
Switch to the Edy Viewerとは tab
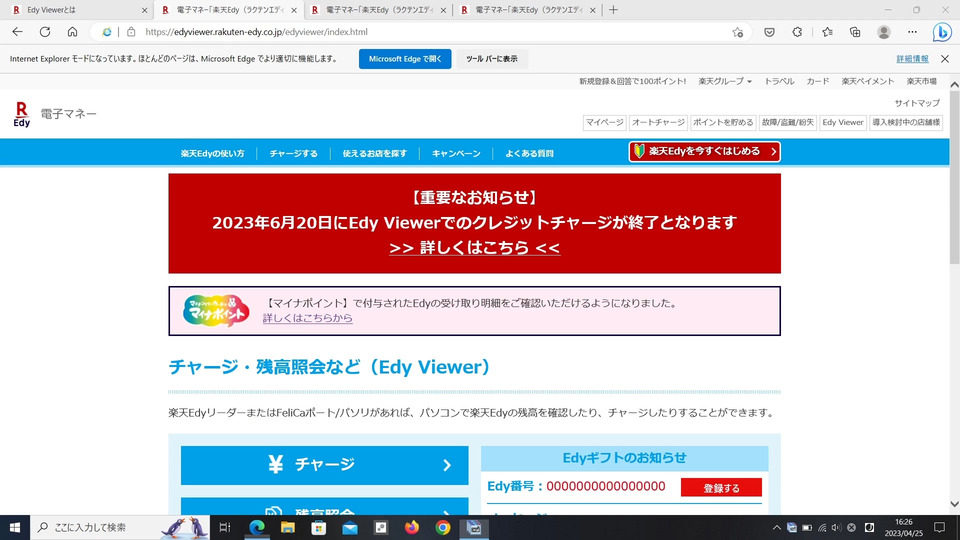[x=77, y=10]
